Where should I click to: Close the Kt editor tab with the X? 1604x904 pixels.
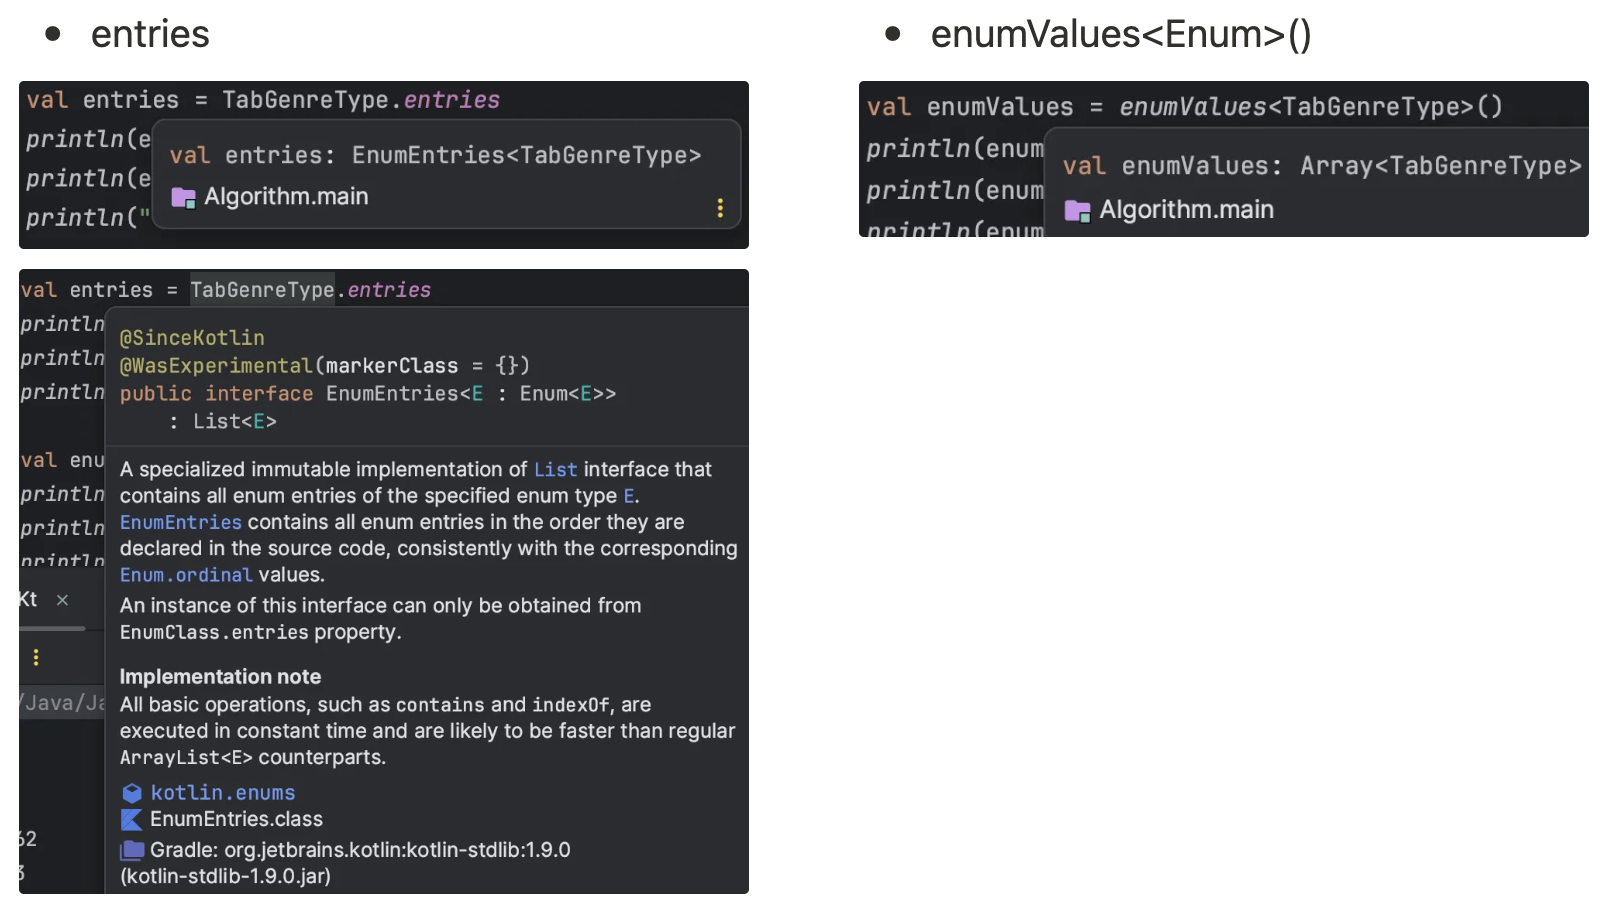[62, 600]
